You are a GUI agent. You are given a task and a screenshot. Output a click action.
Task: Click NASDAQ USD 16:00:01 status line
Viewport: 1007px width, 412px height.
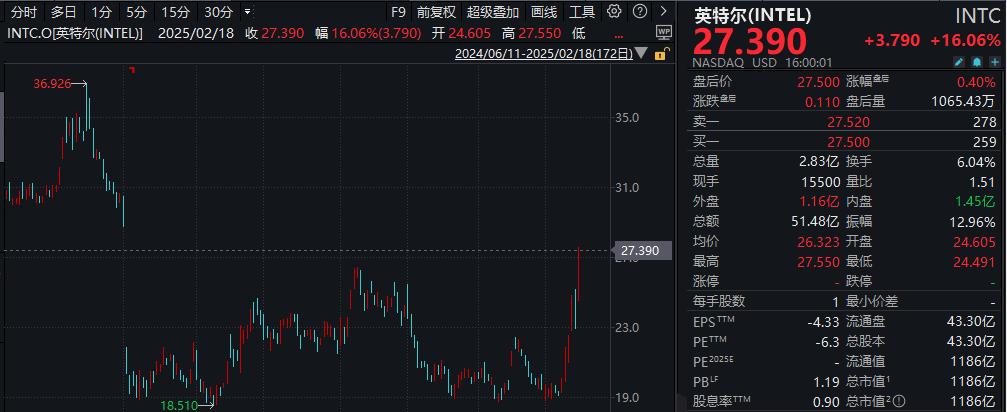click(x=762, y=62)
